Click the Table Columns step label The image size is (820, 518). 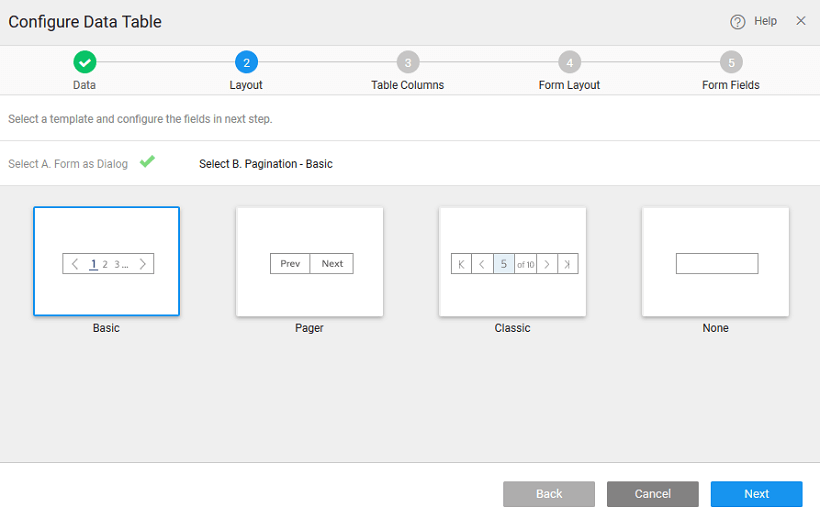pyautogui.click(x=407, y=85)
